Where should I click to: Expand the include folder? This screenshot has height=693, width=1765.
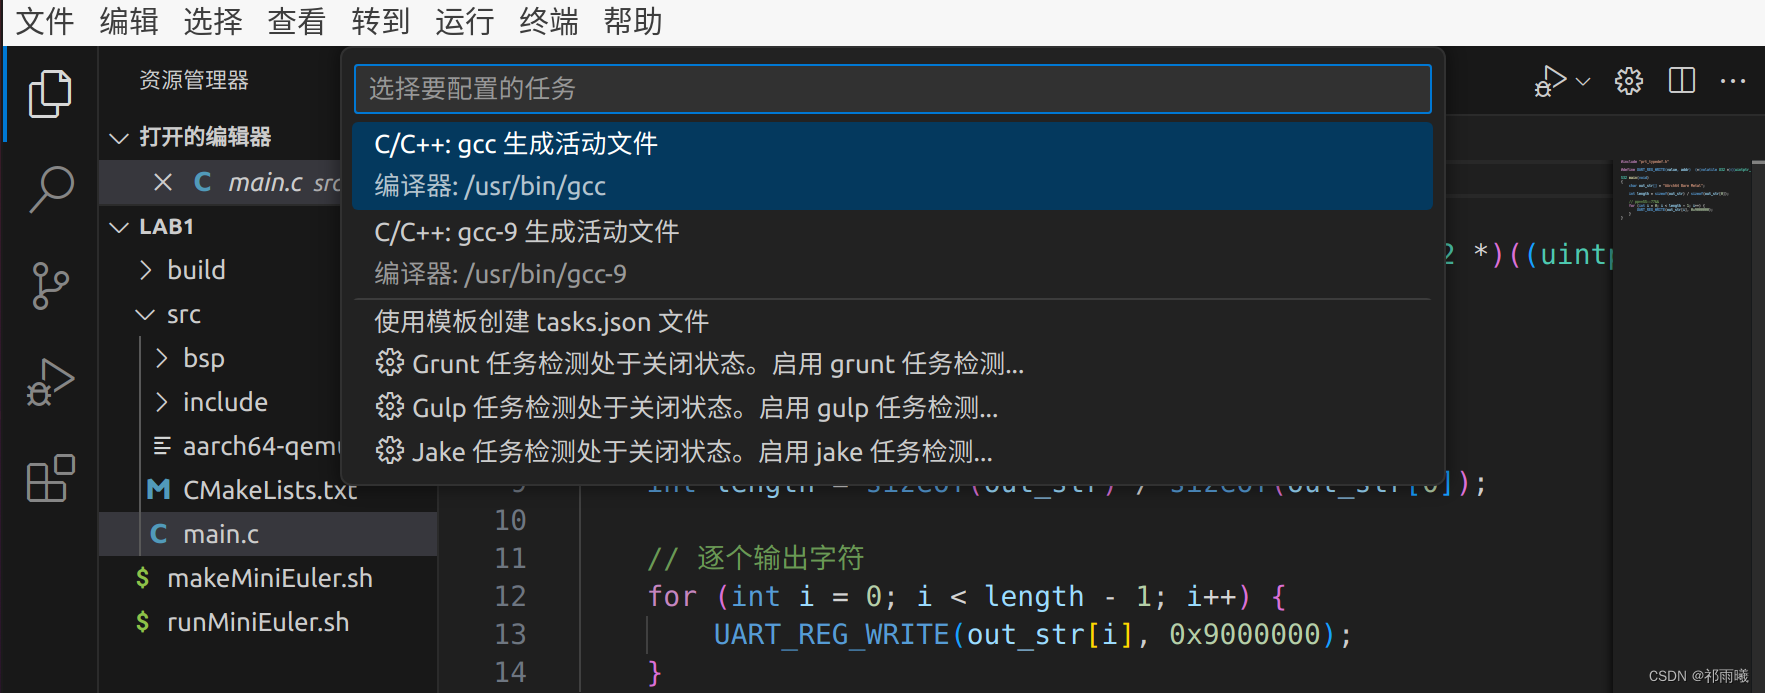click(x=162, y=402)
